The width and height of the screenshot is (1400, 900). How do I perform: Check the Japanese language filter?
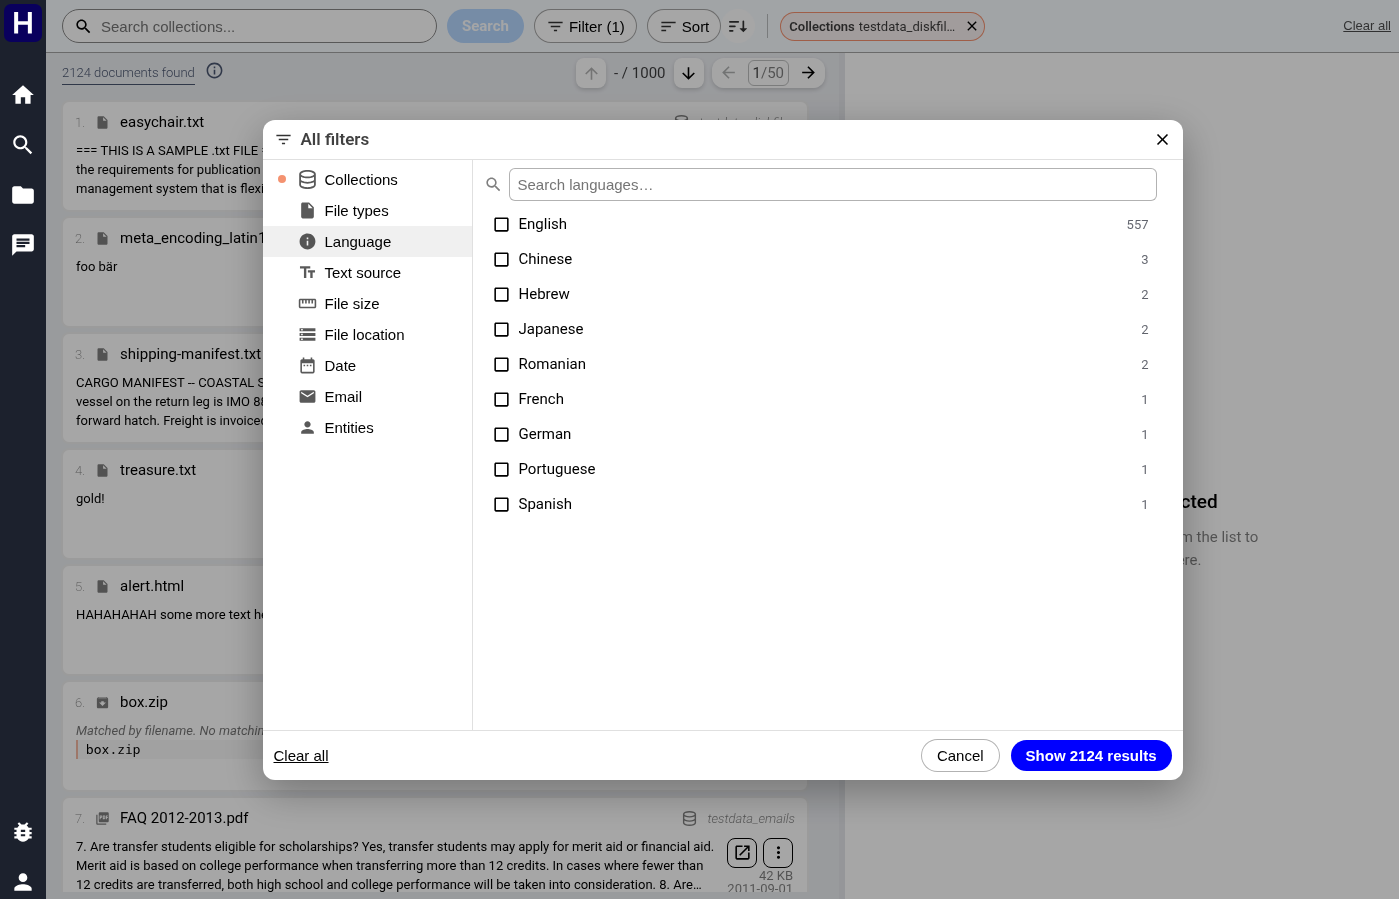[502, 330]
